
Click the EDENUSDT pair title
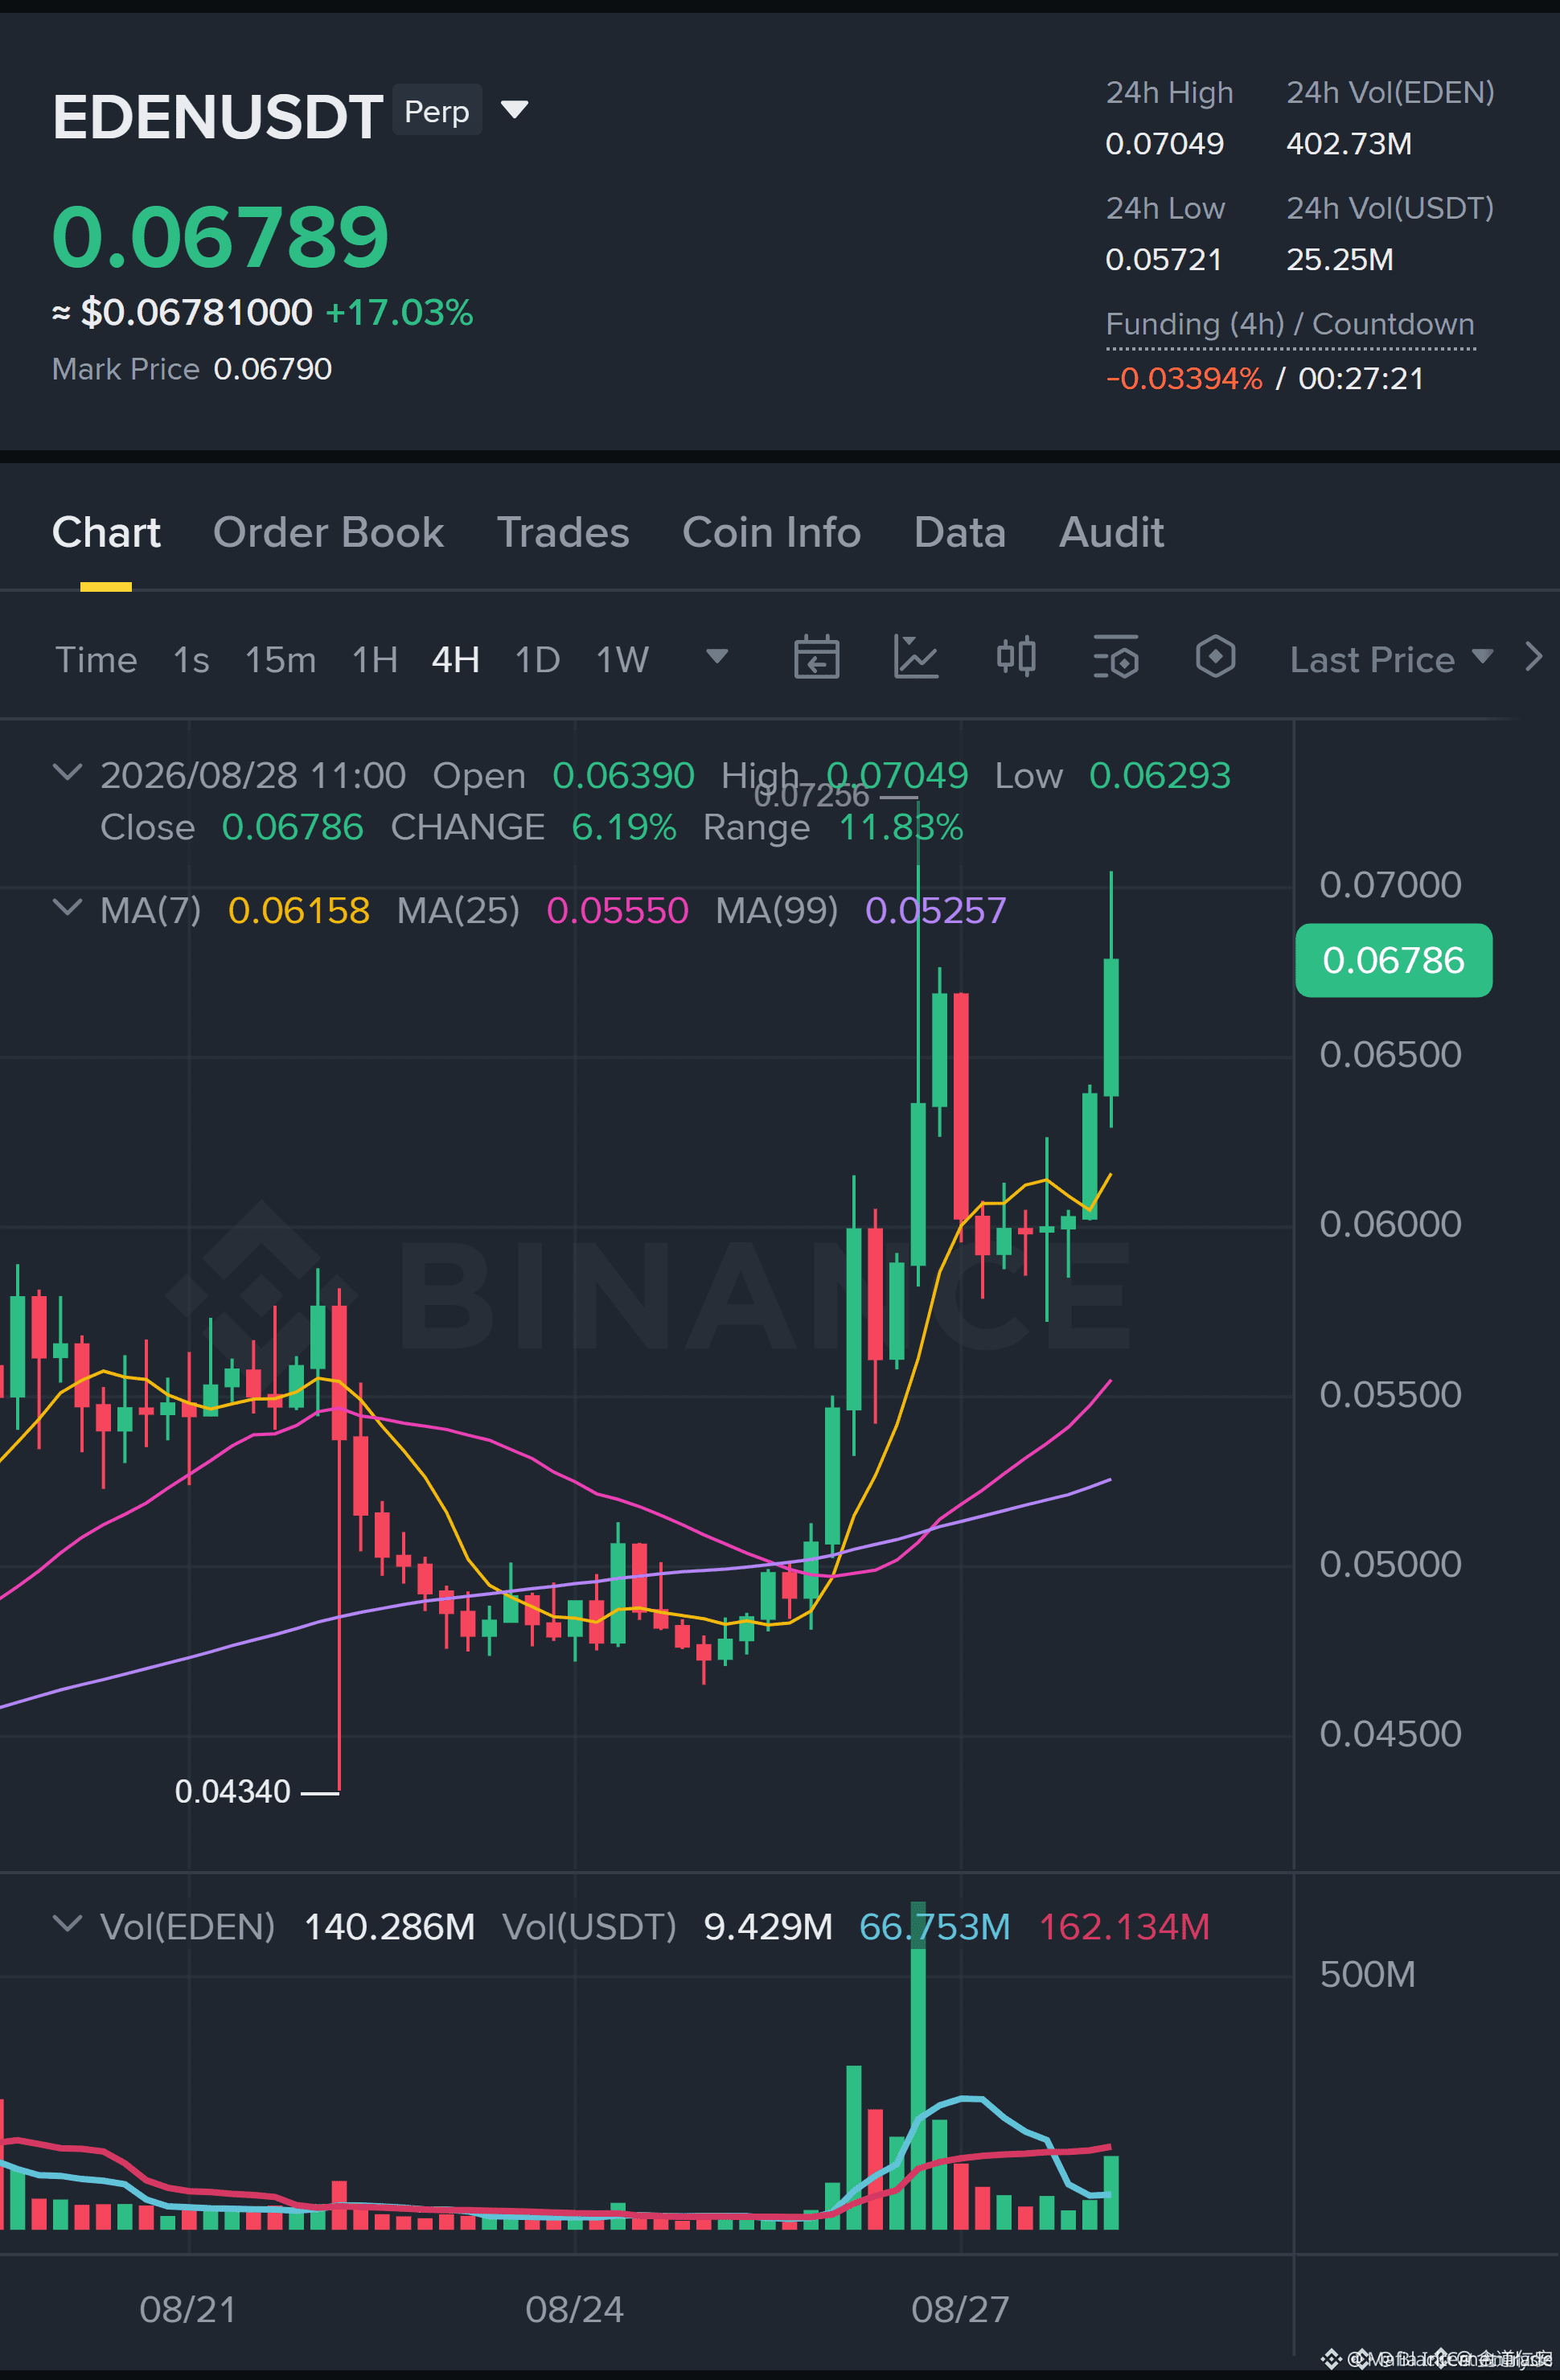(x=217, y=117)
